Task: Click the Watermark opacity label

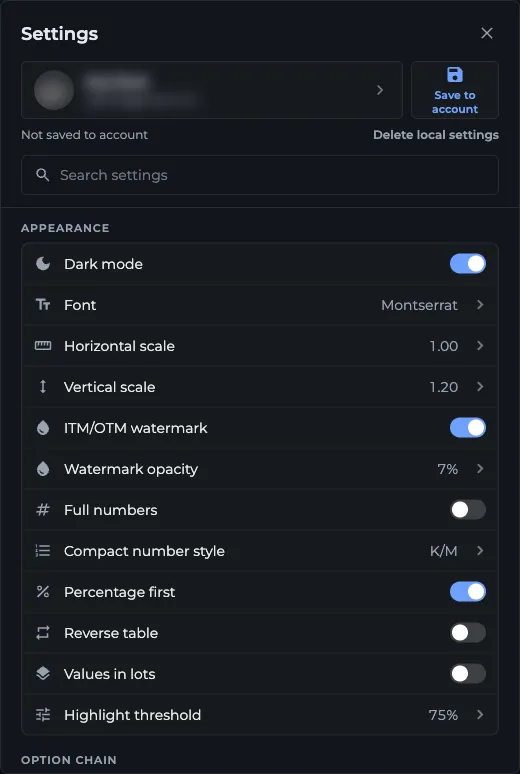Action: [131, 469]
